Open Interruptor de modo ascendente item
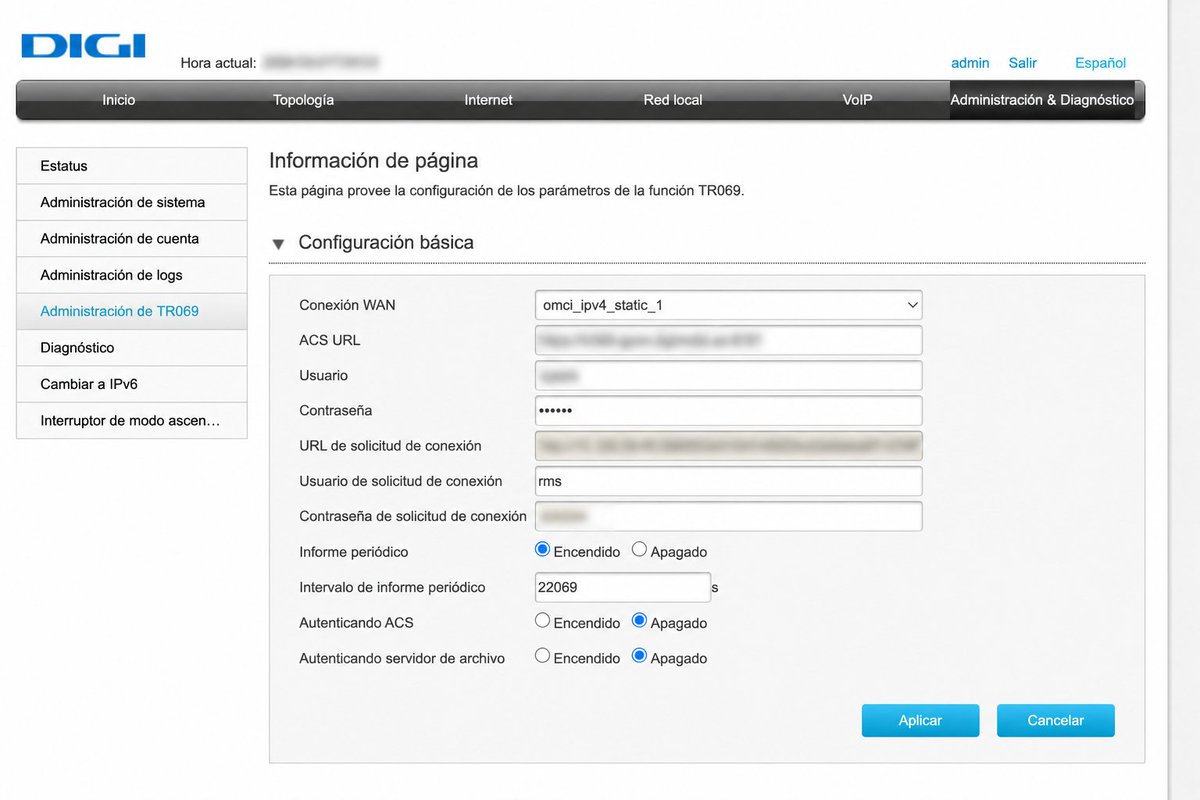1200x800 pixels. coord(132,420)
